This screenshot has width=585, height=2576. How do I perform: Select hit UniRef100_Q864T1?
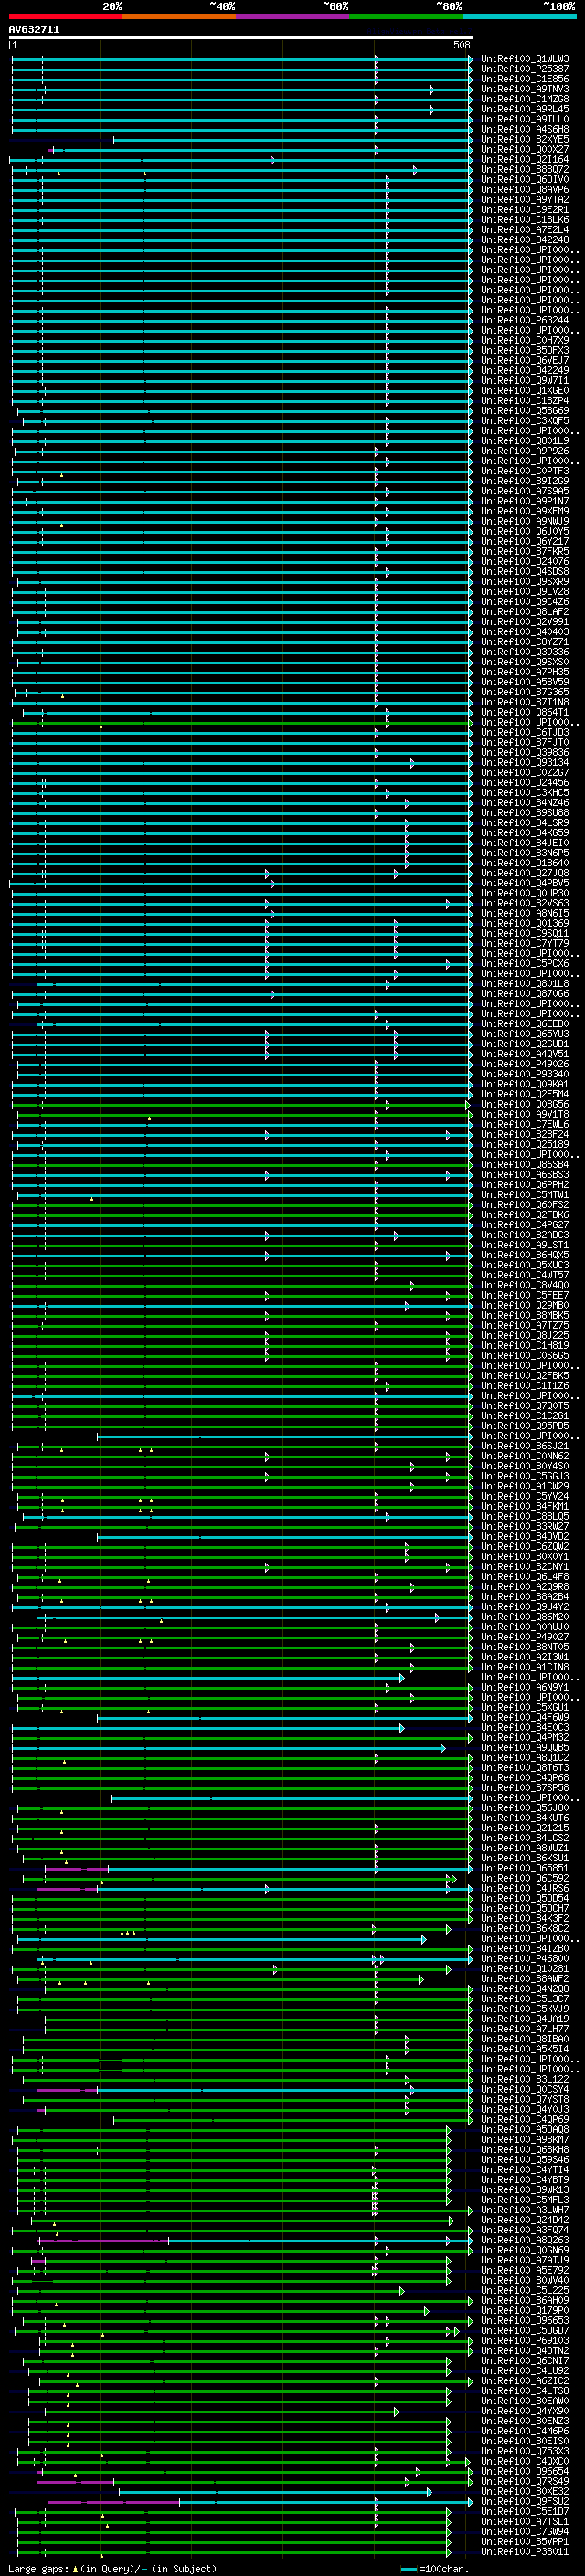point(525,712)
